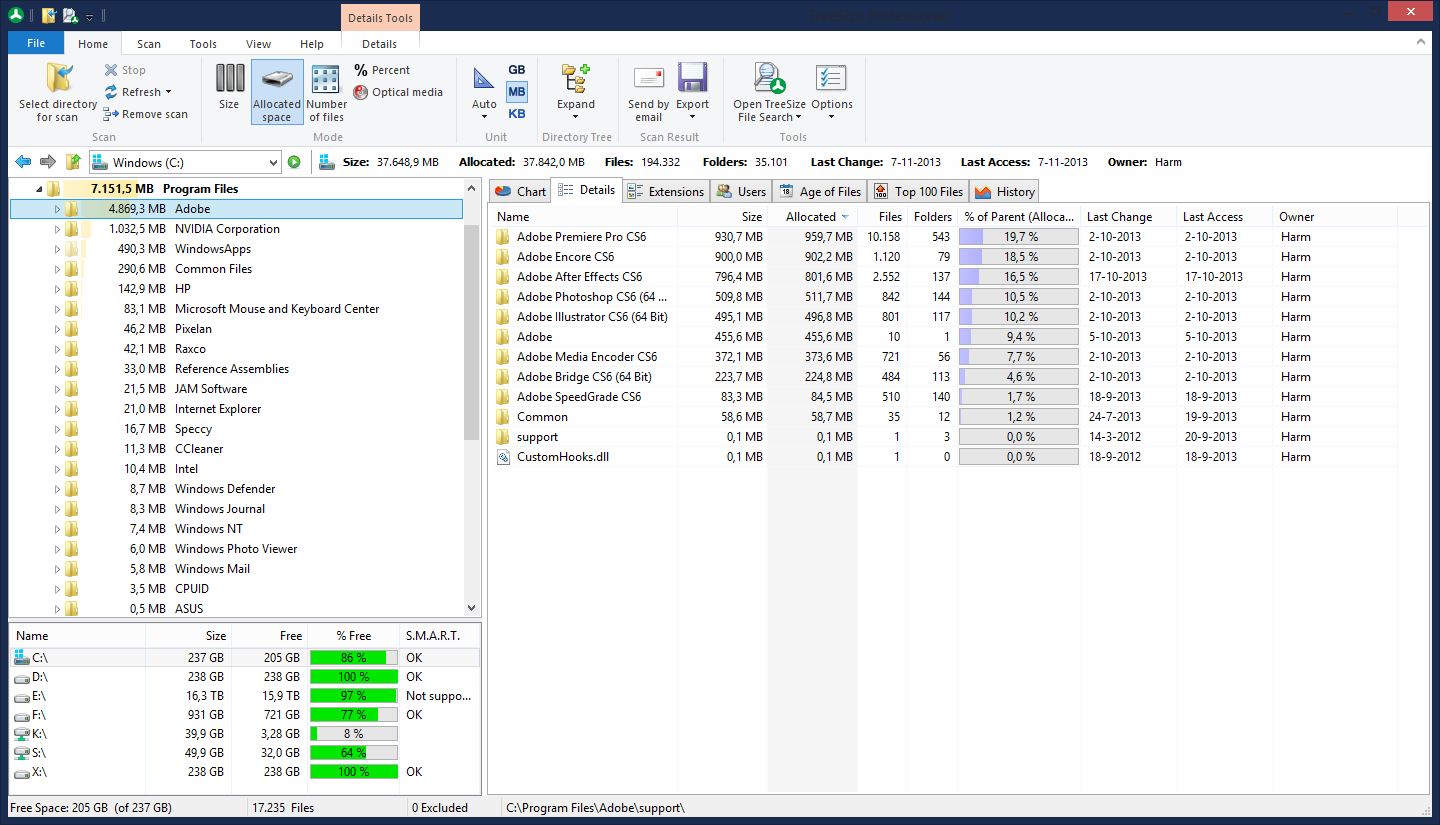
Task: Open the Export dropdown
Action: (x=692, y=92)
